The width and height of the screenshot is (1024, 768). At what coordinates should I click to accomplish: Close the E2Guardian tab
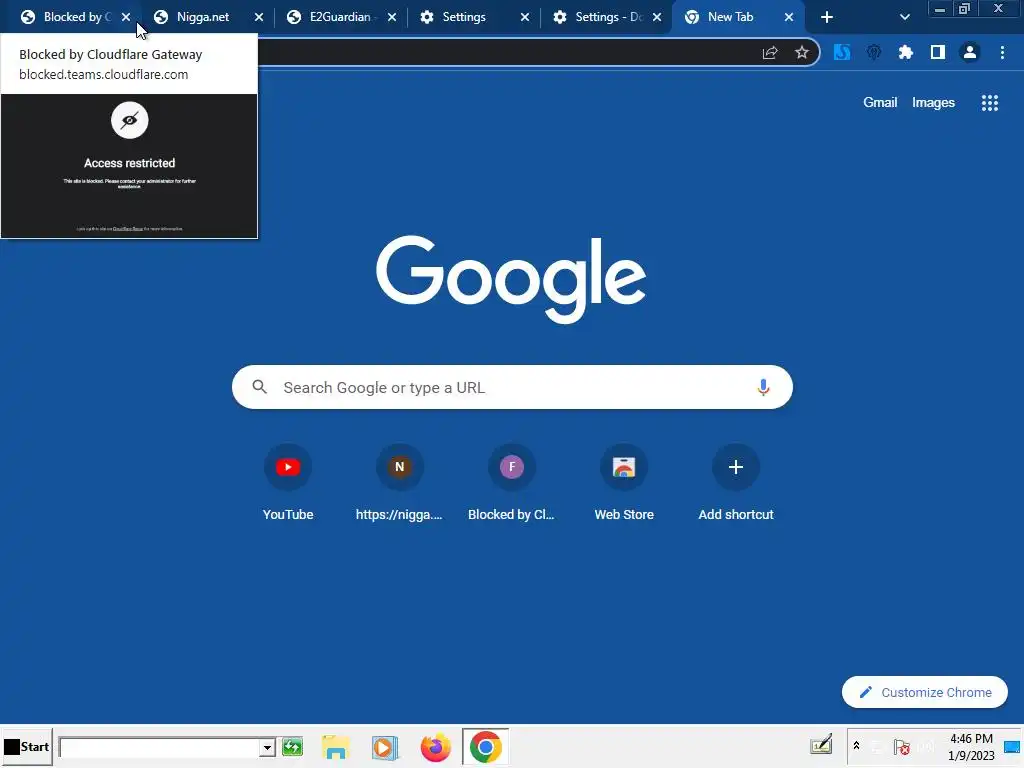click(x=392, y=17)
